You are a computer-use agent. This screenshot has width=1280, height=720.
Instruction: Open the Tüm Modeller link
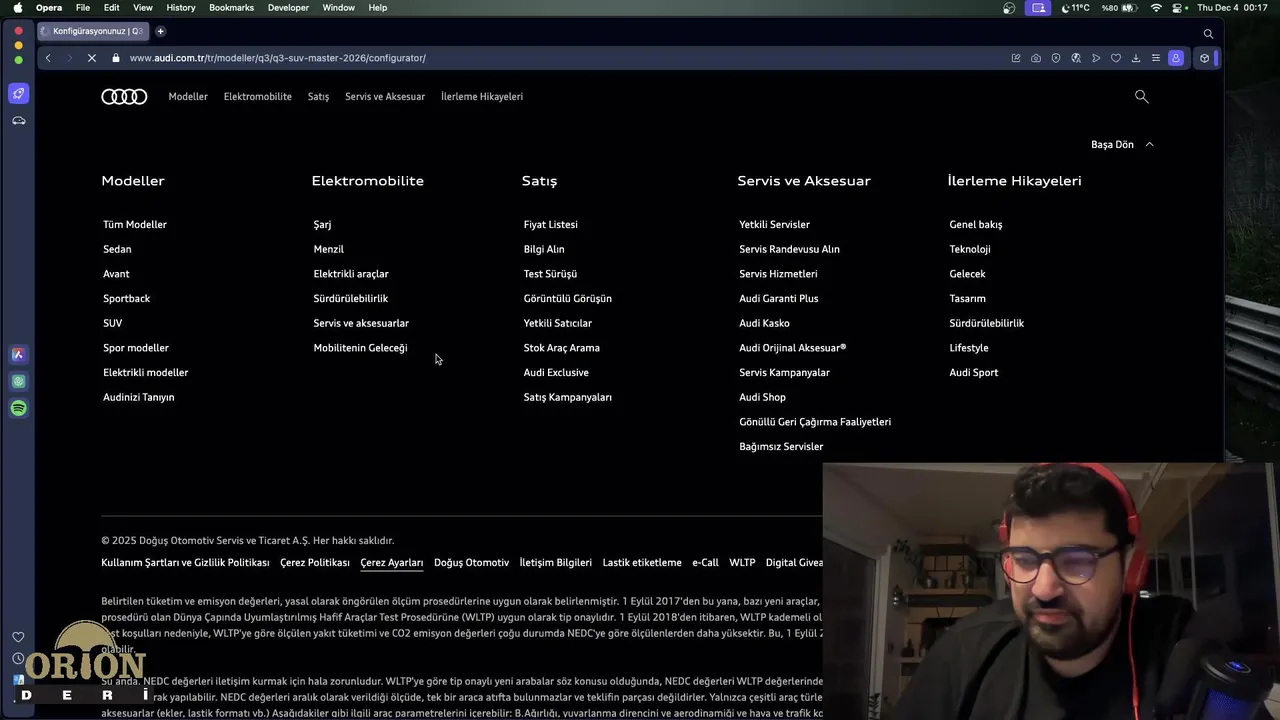(135, 225)
